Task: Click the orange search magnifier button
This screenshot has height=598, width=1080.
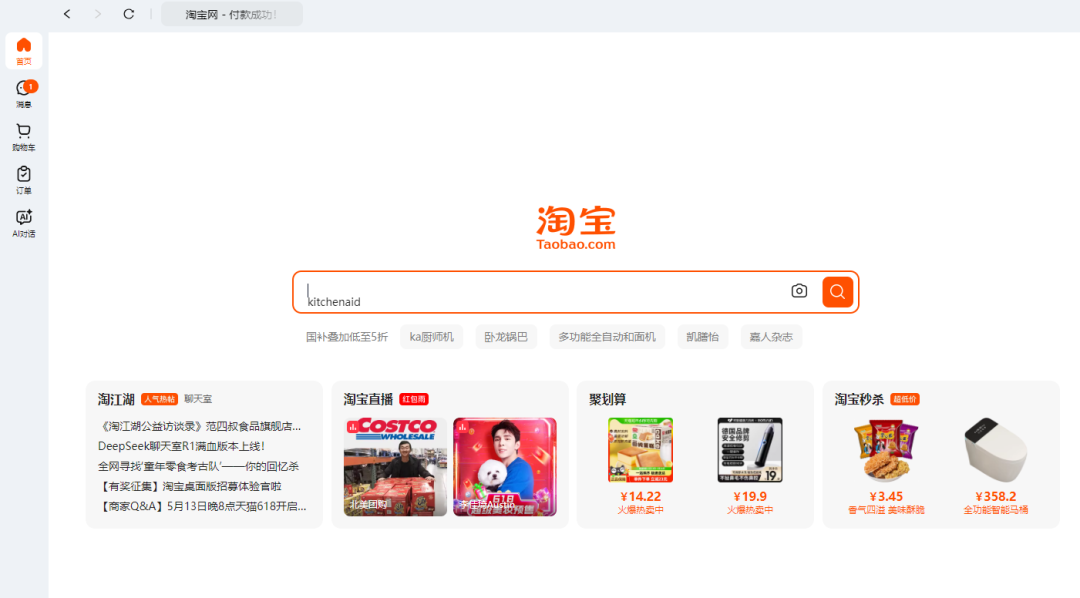Action: click(838, 291)
